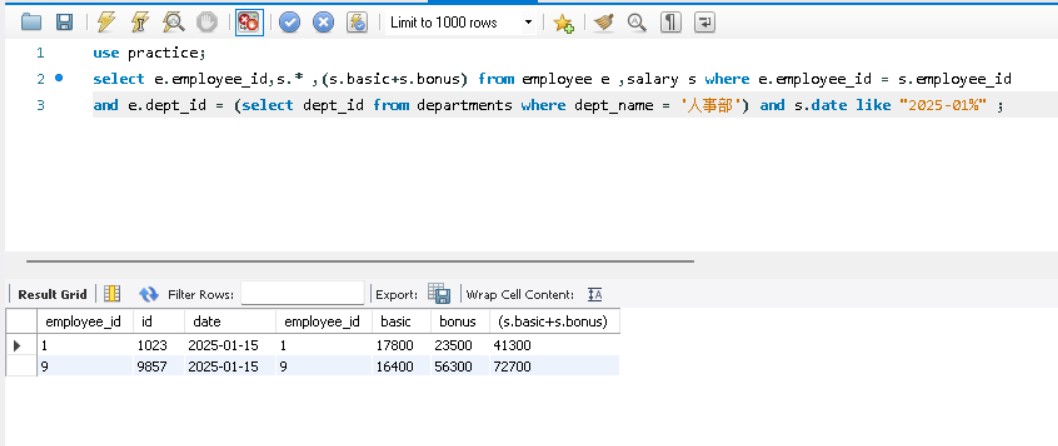
Task: Toggle the form editor grid icon
Action: click(x=112, y=294)
